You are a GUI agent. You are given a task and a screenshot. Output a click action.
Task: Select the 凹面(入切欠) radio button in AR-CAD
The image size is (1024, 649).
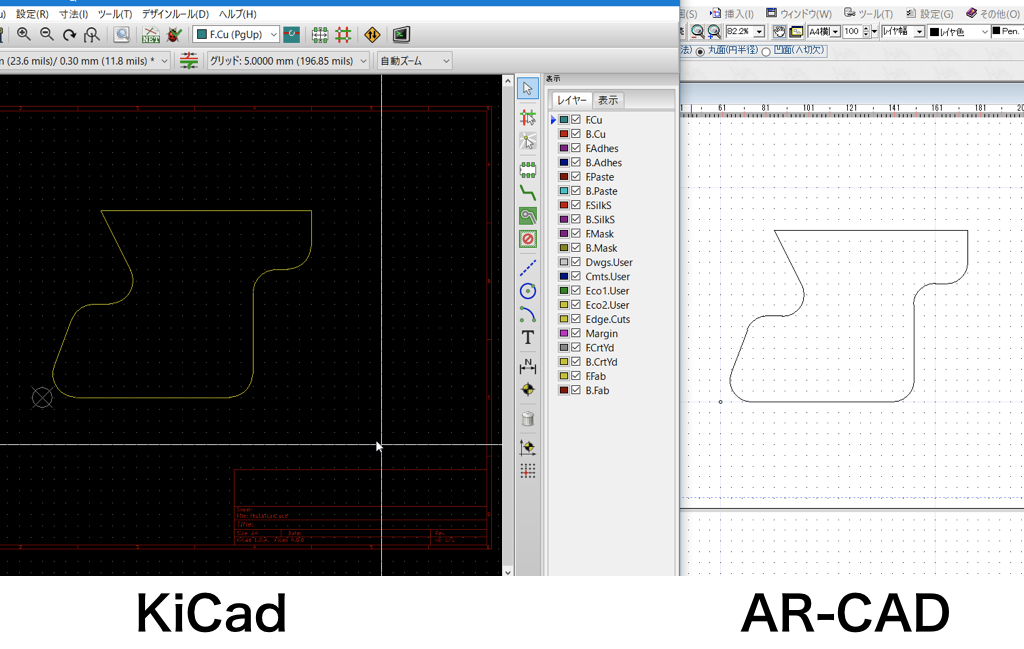pyautogui.click(x=766, y=52)
